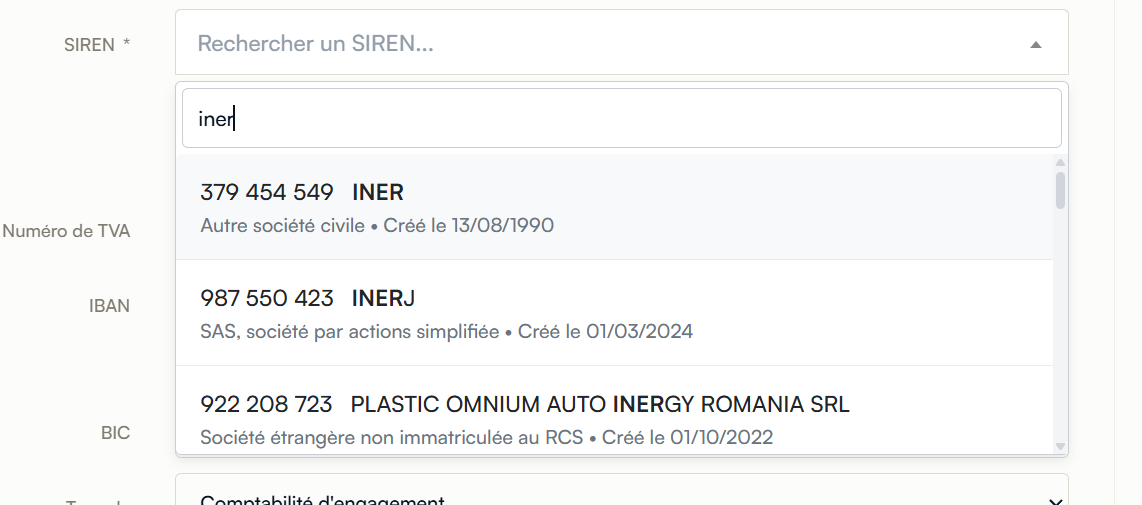Screen dimensions: 1142x505
Task: Click the Numéro de TVA label
Action: 66,231
